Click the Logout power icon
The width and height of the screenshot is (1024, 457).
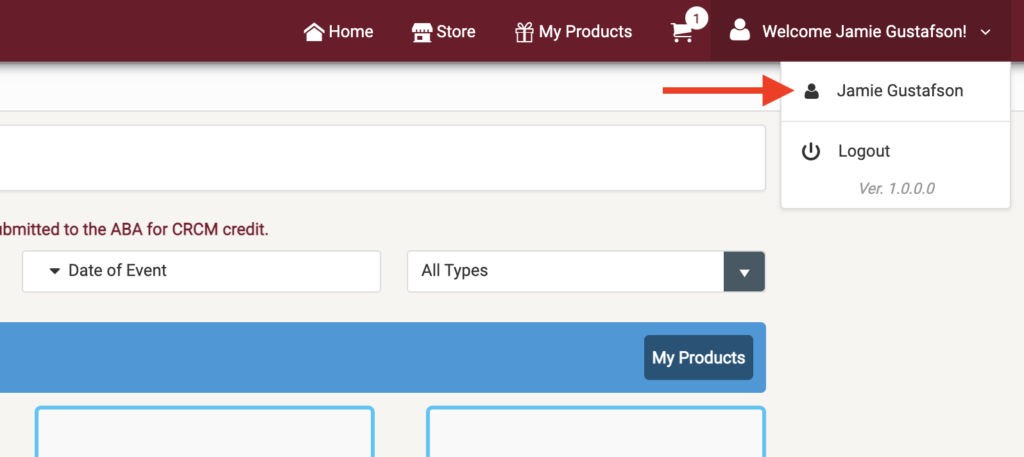coord(810,151)
